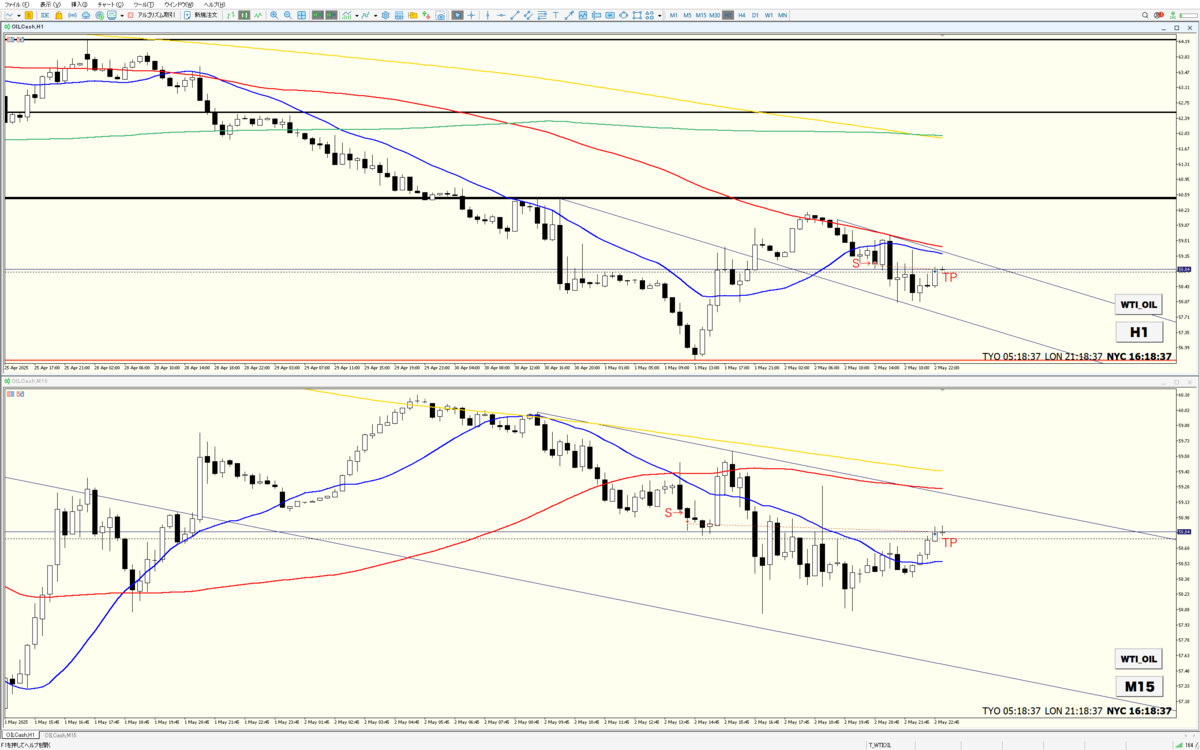Open the IDE MetaEditor button
The height and width of the screenshot is (750, 1200).
[x=45, y=15]
